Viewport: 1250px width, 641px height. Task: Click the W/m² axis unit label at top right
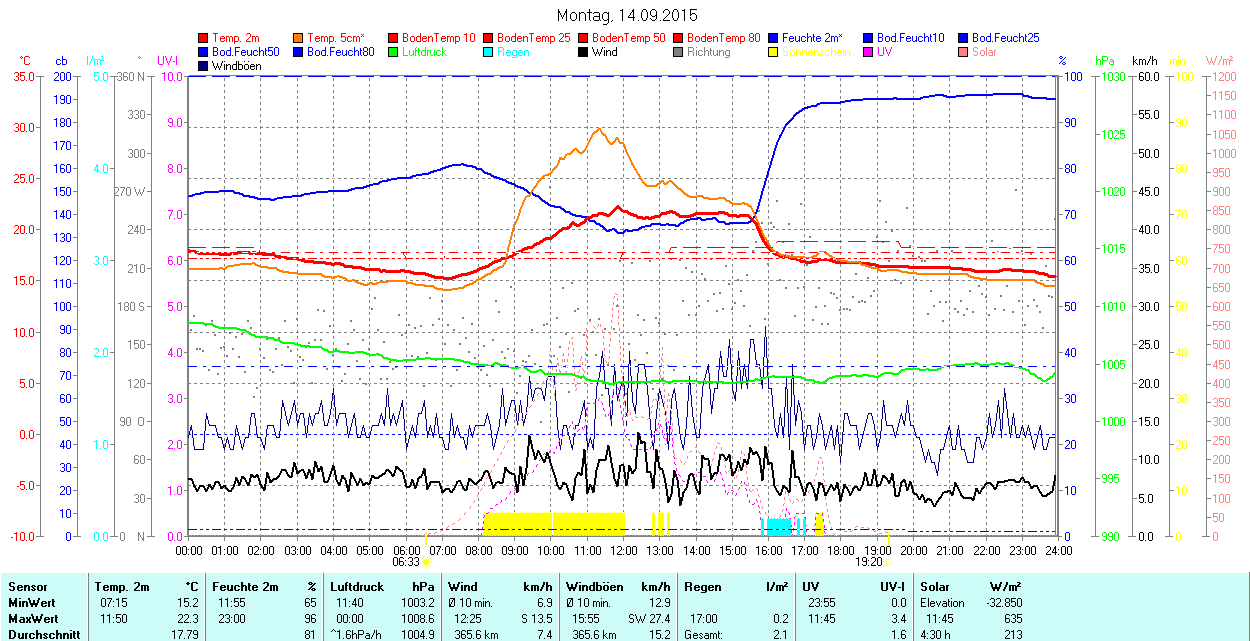[1219, 61]
